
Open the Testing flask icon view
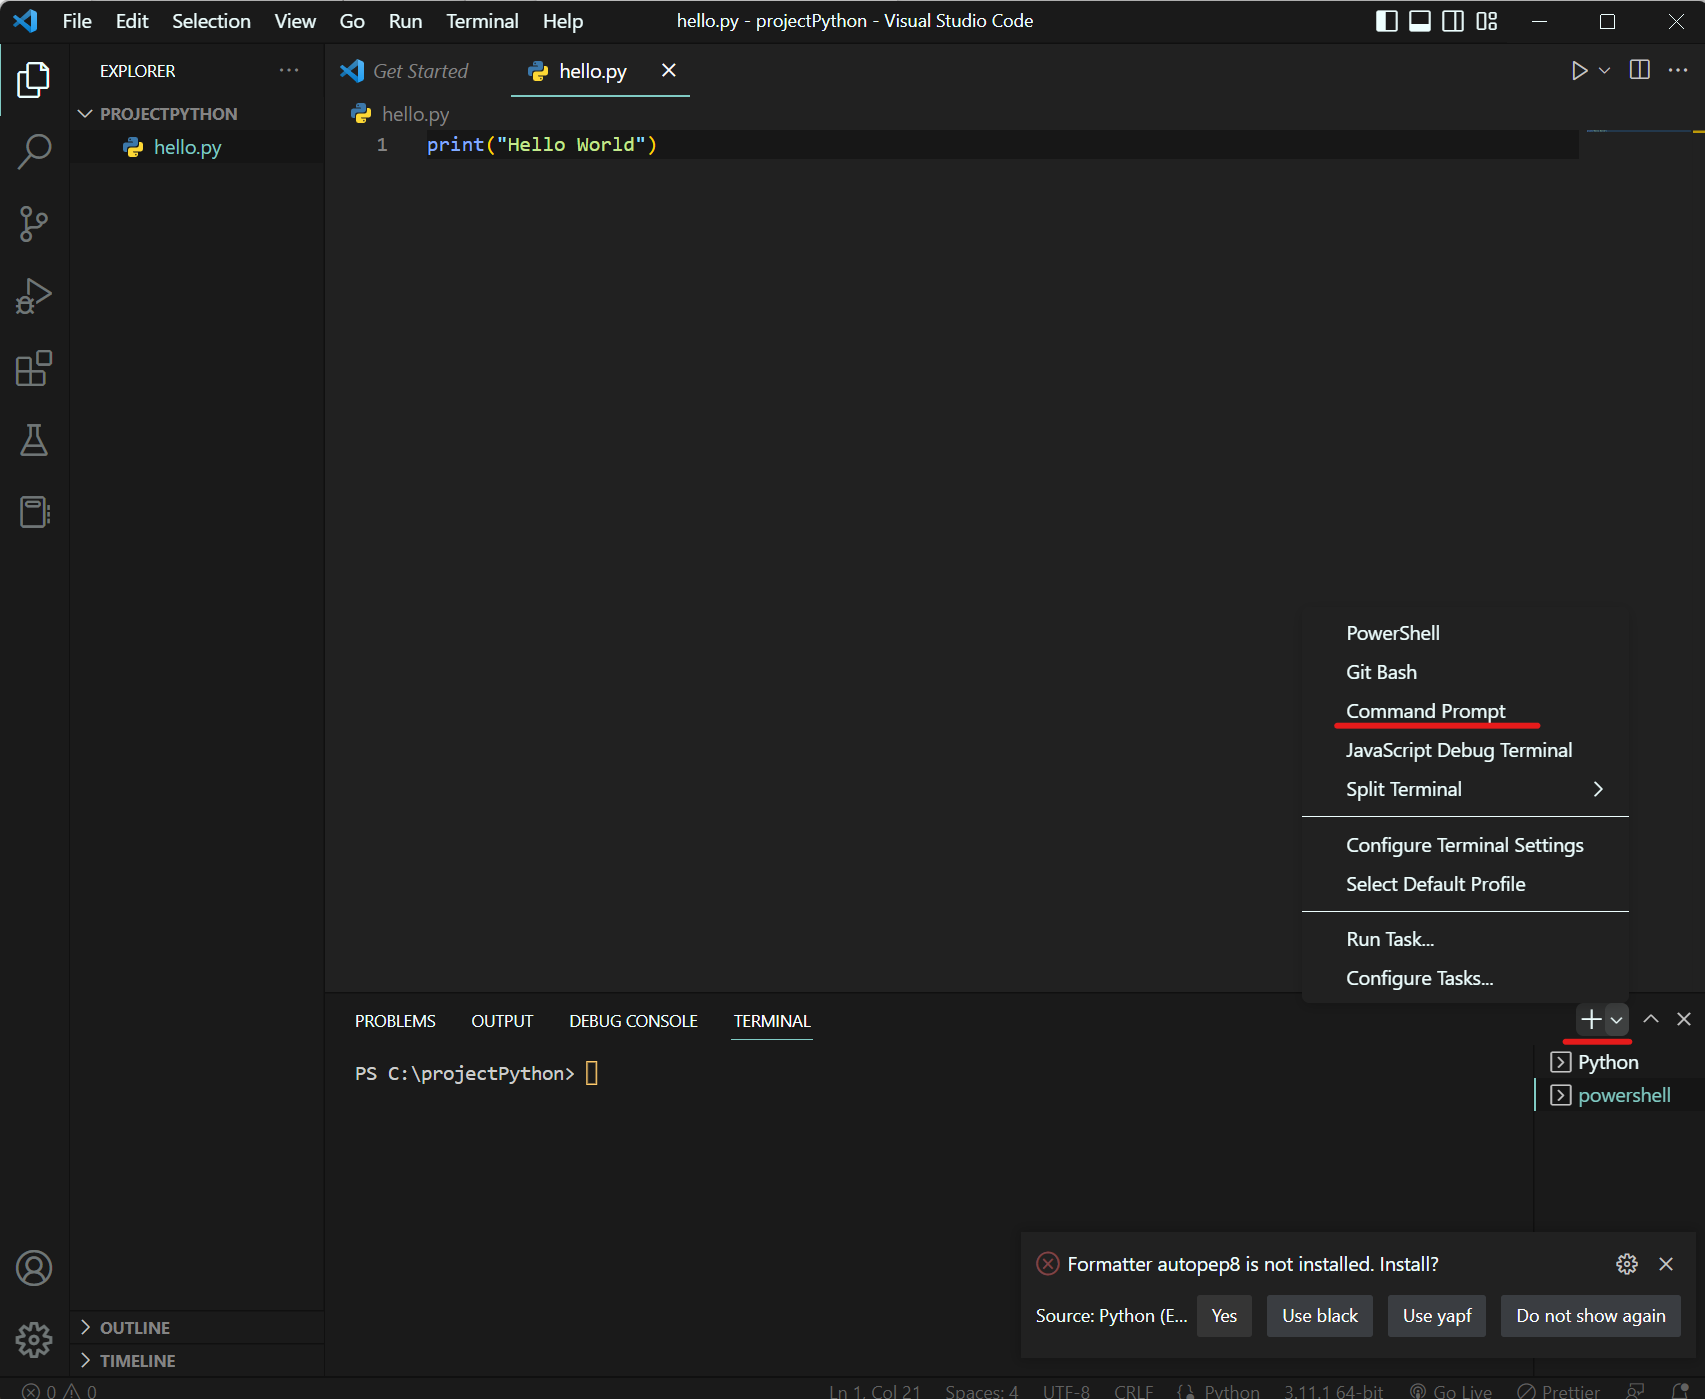[x=34, y=440]
